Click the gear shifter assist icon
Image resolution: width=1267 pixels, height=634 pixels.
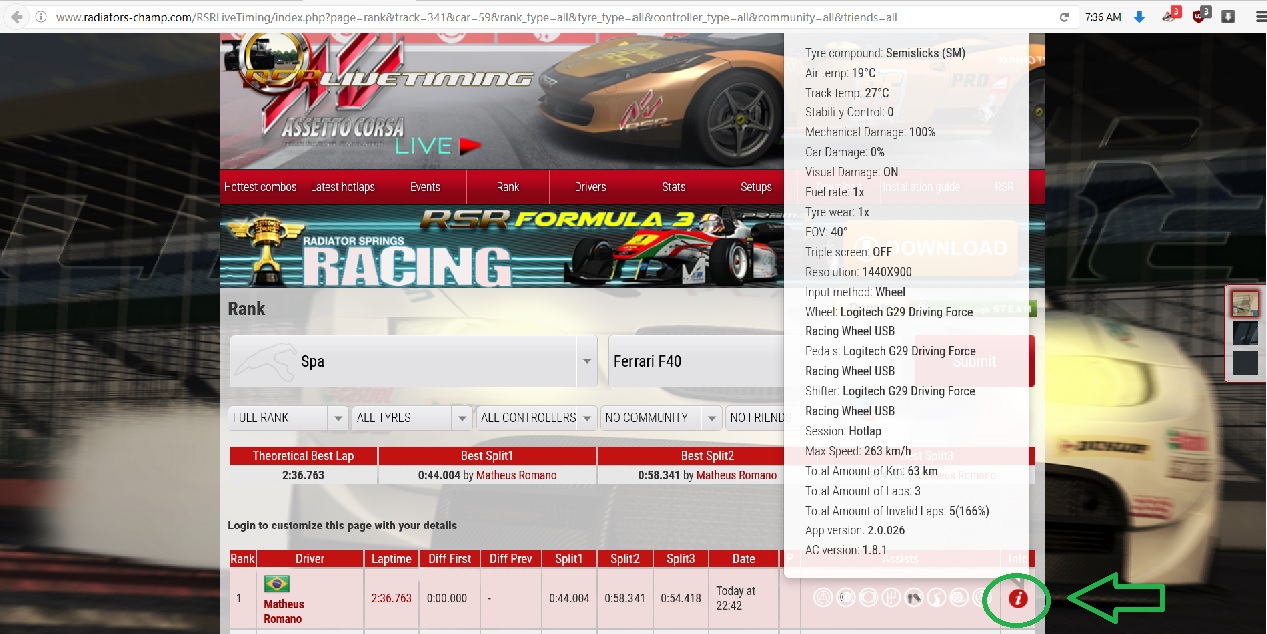(x=891, y=598)
